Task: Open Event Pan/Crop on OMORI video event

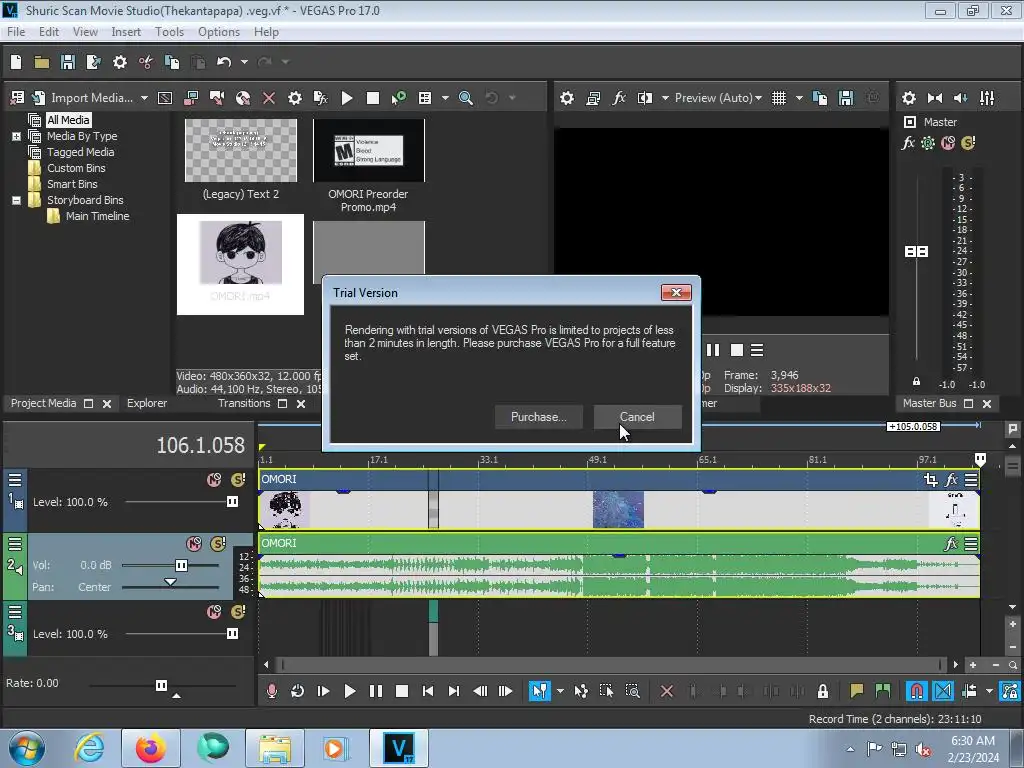Action: point(931,480)
